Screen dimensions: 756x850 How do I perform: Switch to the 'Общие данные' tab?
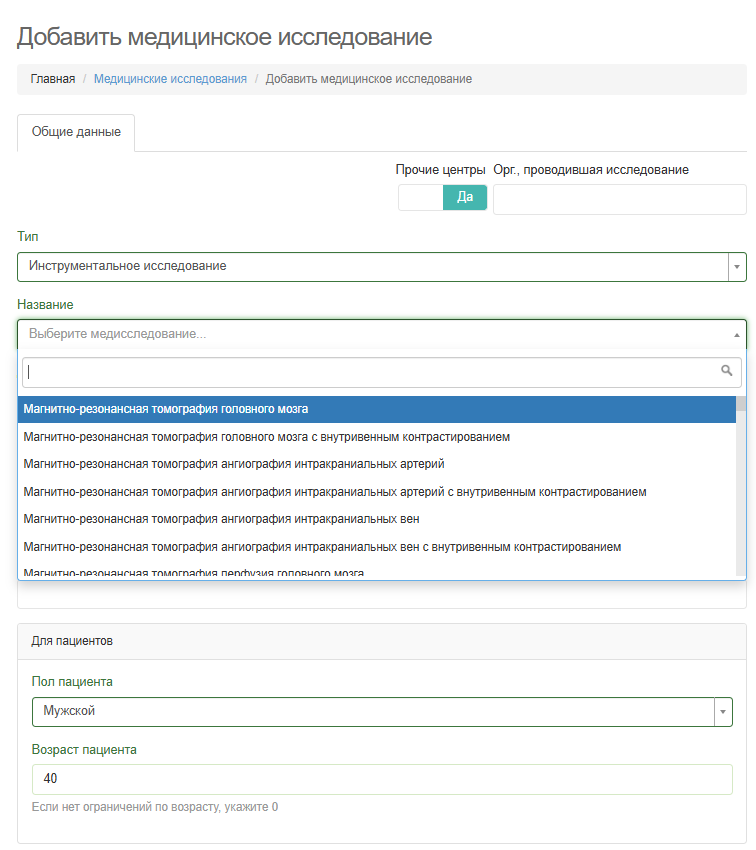click(76, 132)
